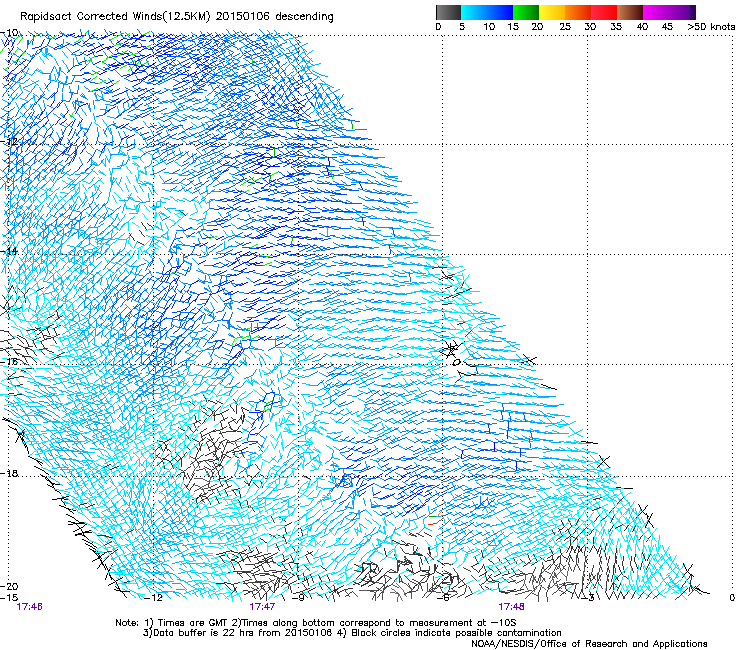Click the chart title 'Rapidscat Corrected Winds(12.5KM)'
The width and height of the screenshot is (740, 650).
tap(115, 16)
